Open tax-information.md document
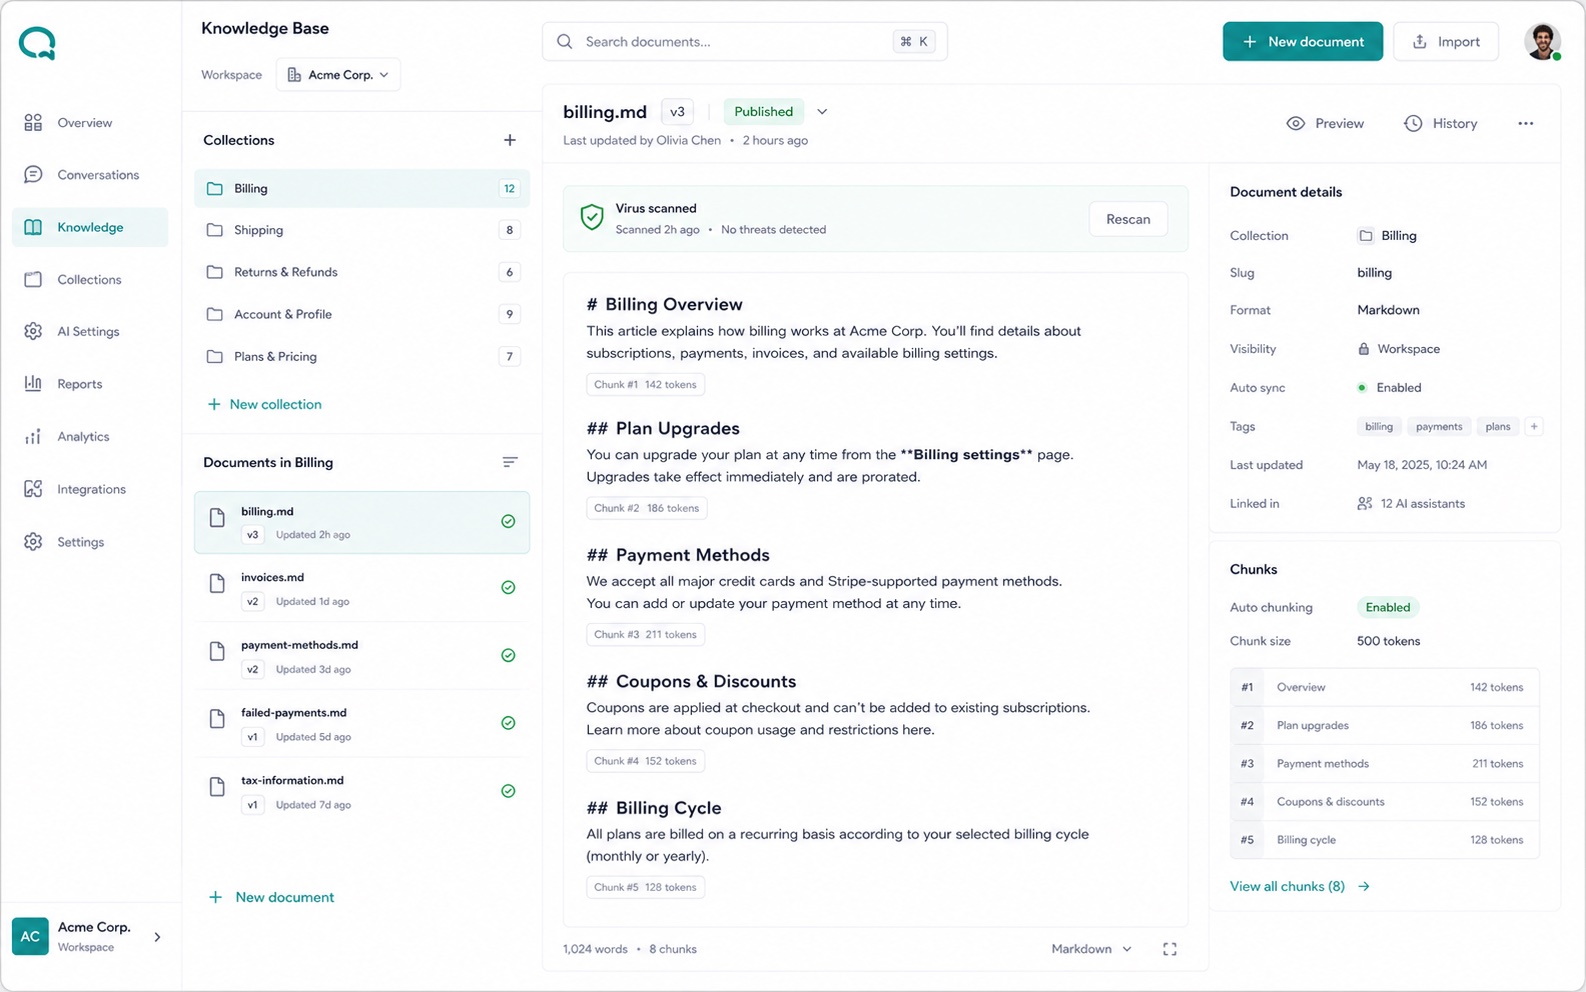 point(362,792)
